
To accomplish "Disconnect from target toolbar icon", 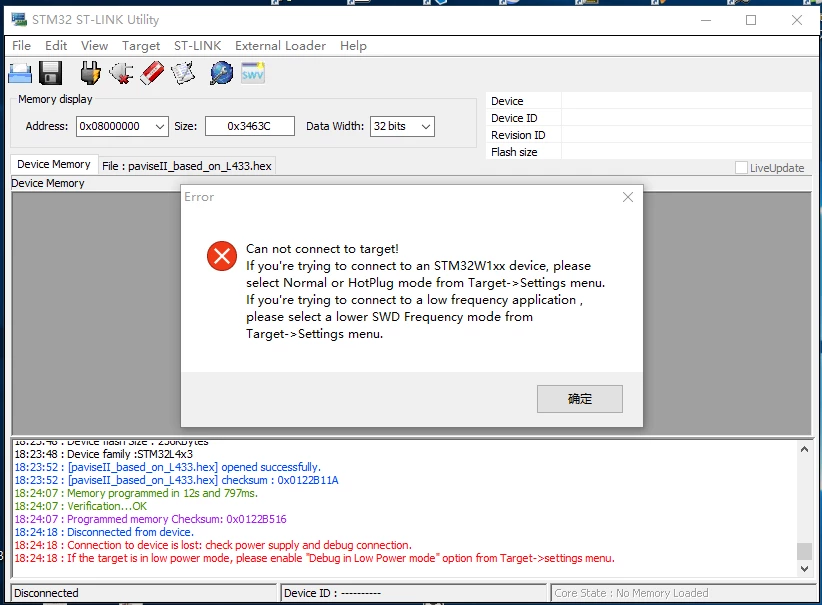I will [121, 73].
